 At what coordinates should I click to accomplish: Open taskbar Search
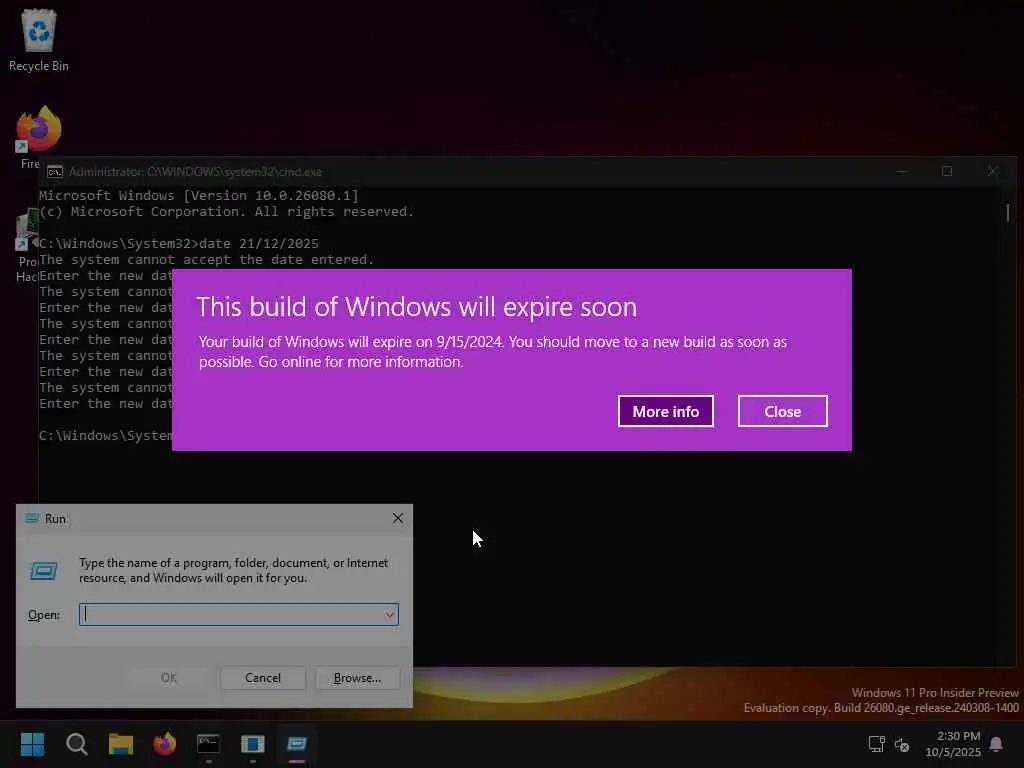coord(76,744)
